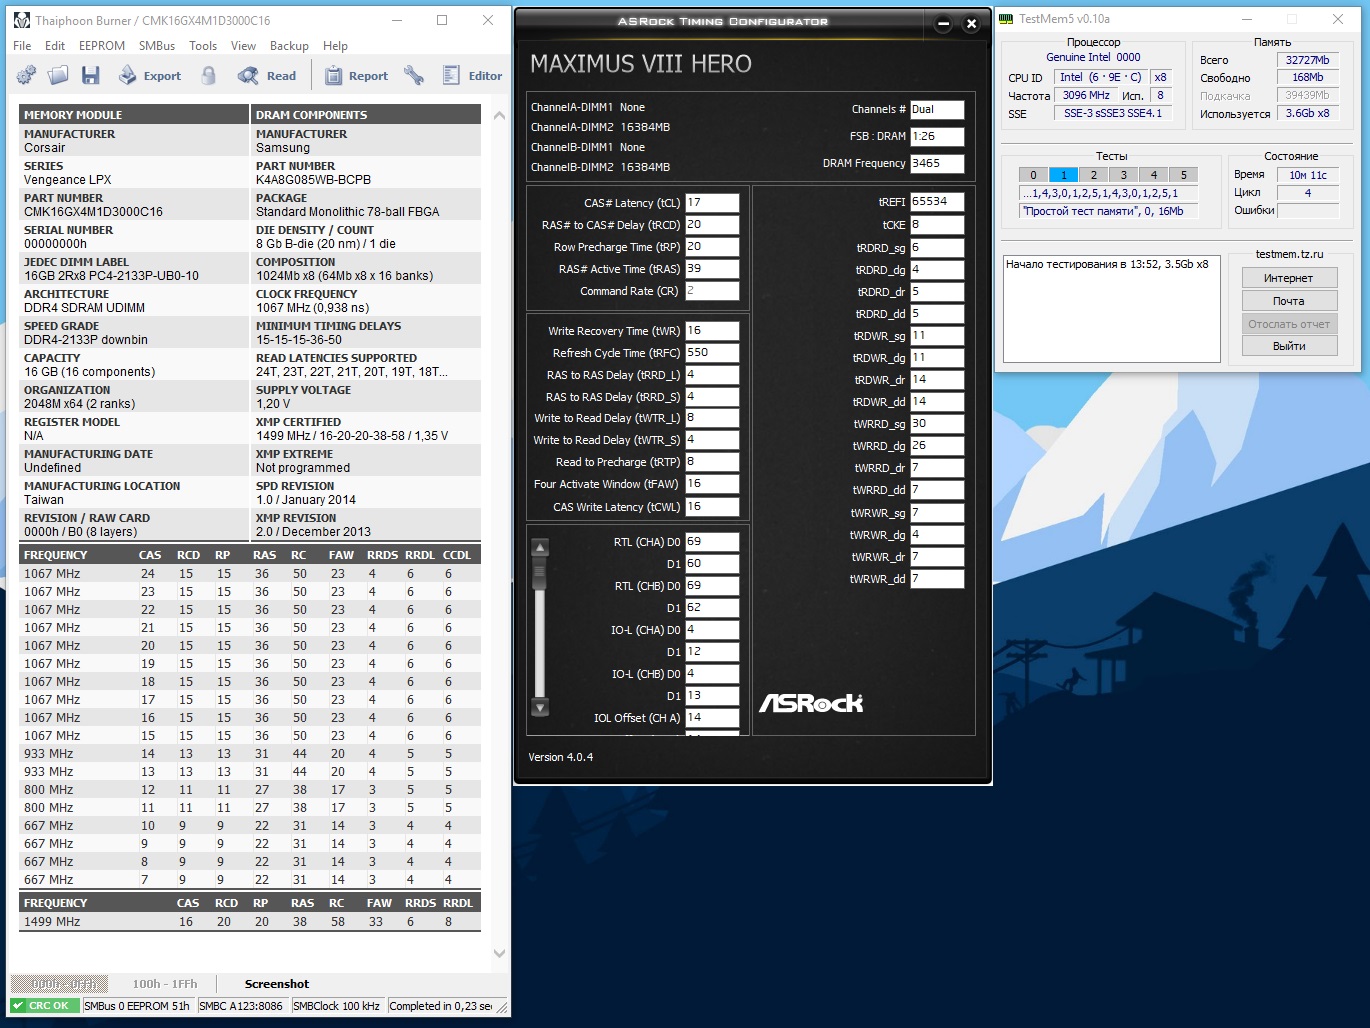The height and width of the screenshot is (1028, 1370).
Task: Select test 5 box in TestMem5
Action: pyautogui.click(x=1184, y=175)
